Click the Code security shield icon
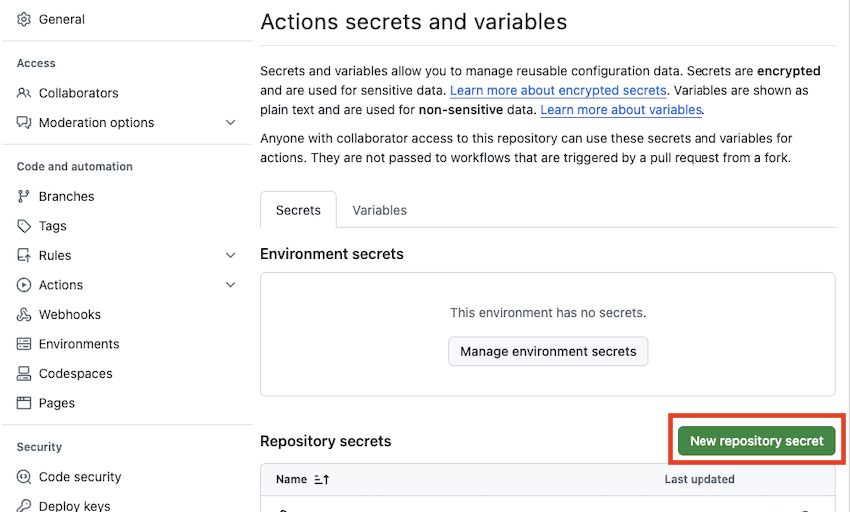 coord(24,477)
